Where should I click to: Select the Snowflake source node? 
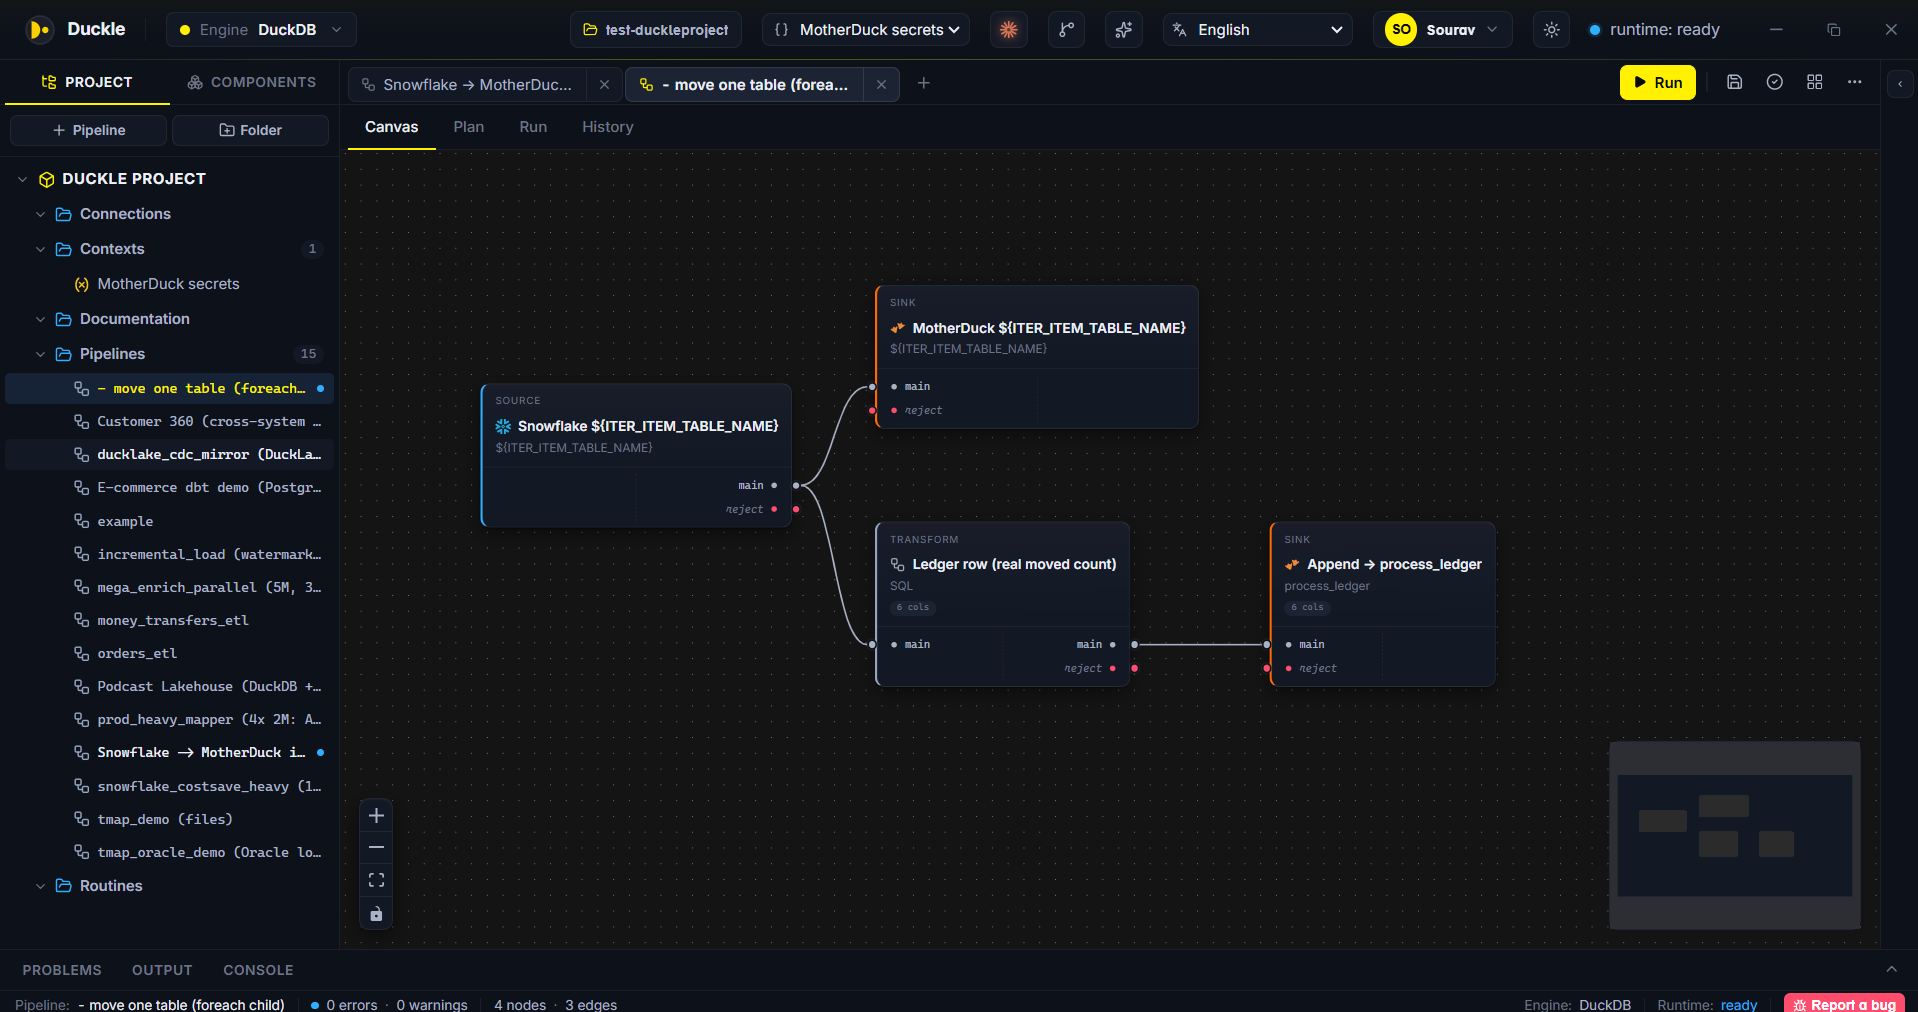click(637, 454)
